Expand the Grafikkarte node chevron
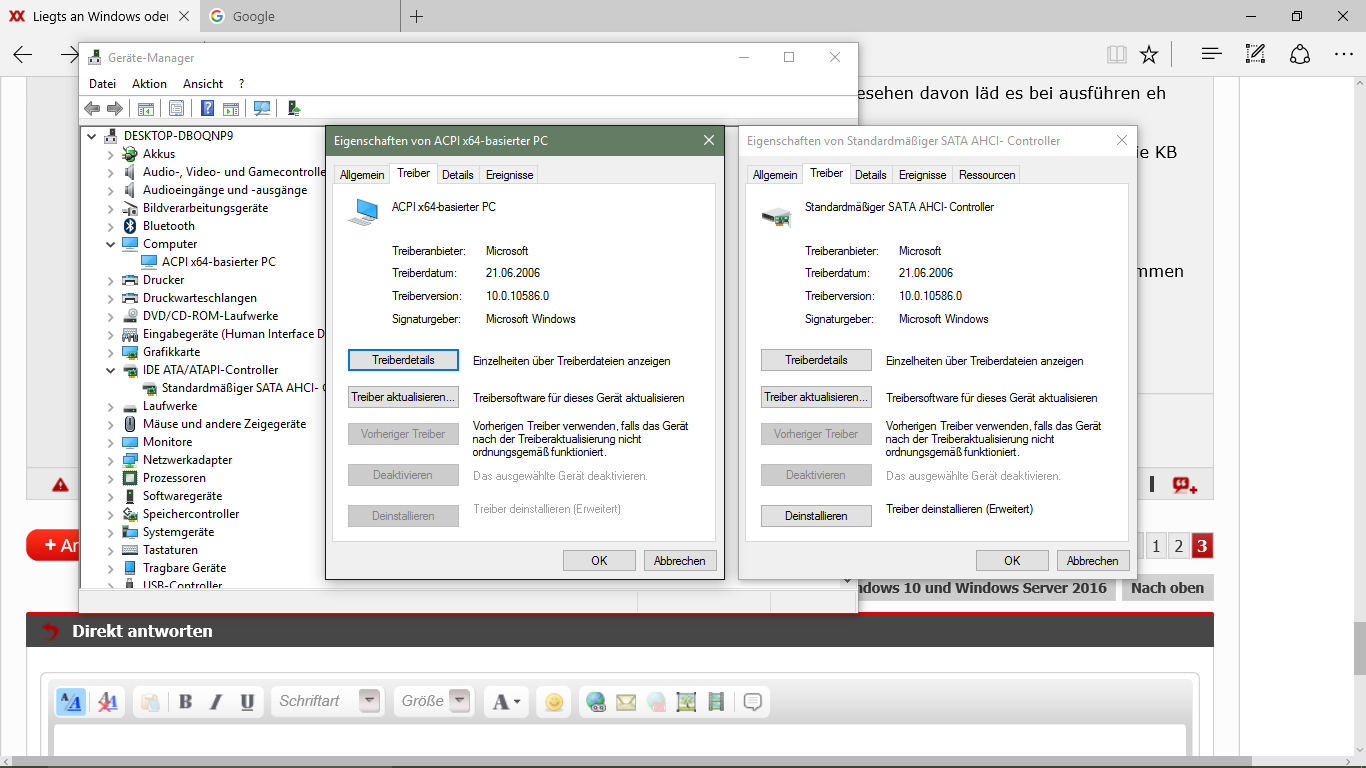 click(x=111, y=352)
